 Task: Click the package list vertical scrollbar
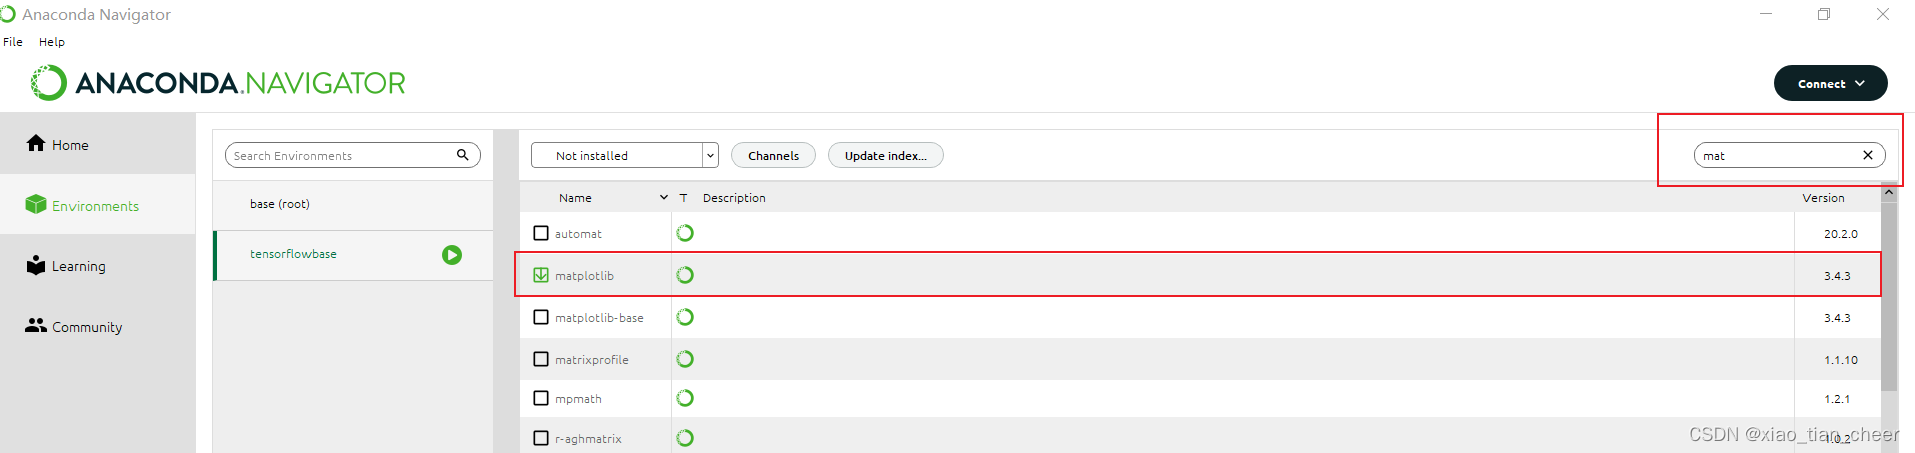tap(1889, 295)
